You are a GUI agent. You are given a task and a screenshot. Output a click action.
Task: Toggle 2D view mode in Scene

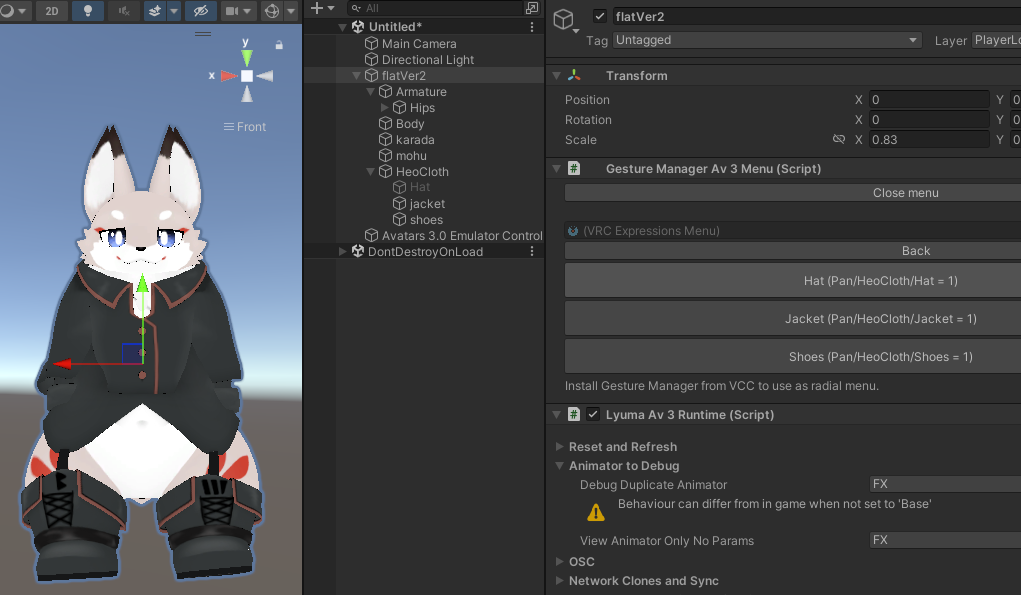coord(51,10)
